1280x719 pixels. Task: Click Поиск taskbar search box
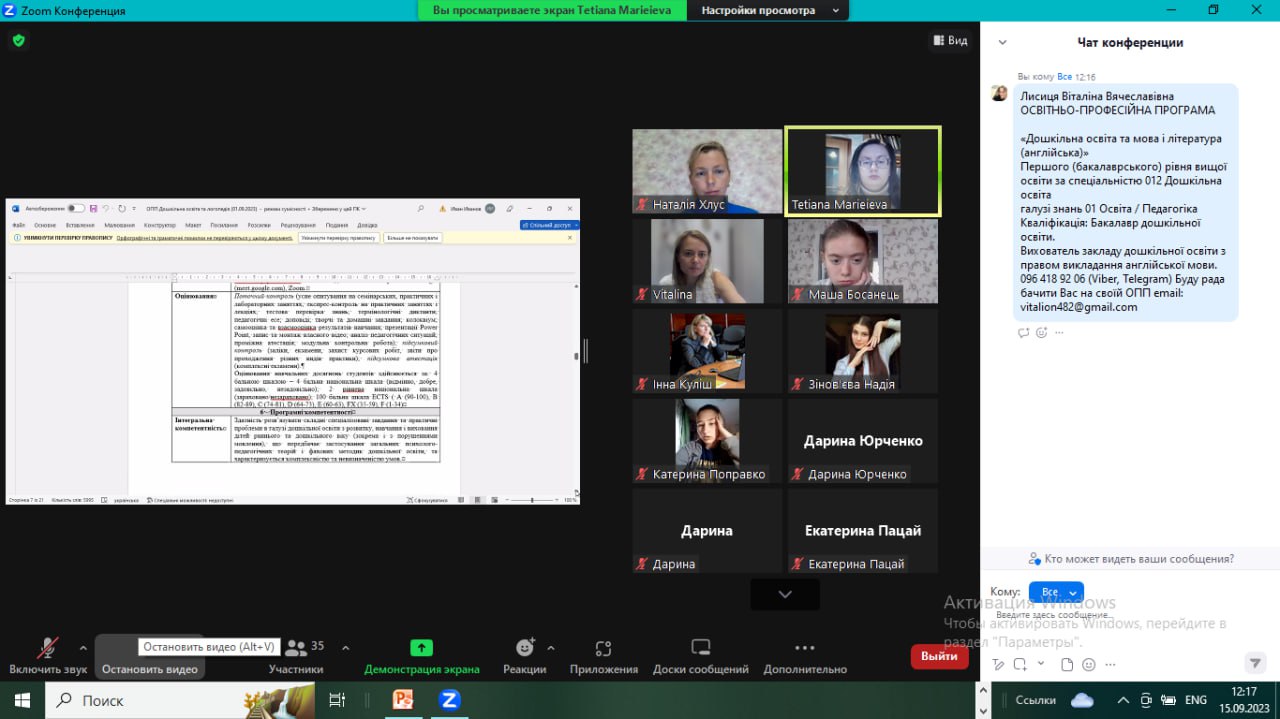tap(180, 700)
